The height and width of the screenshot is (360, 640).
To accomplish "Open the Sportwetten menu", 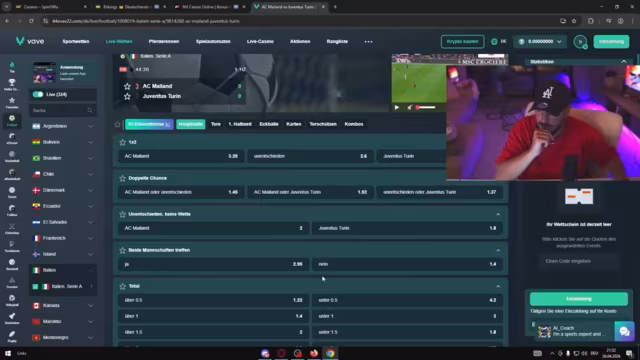I will click(76, 41).
